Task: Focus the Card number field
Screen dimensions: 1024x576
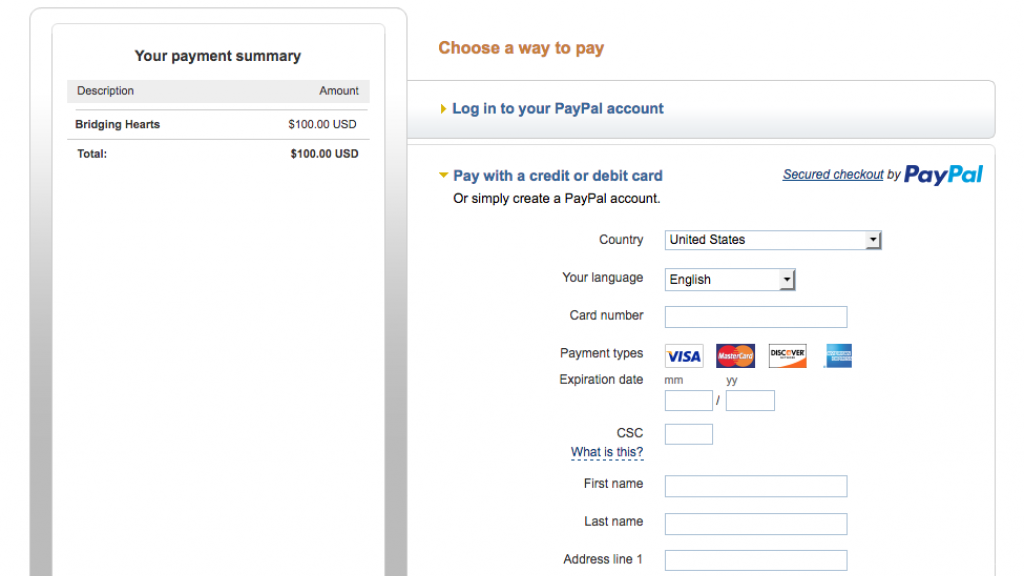Action: [x=756, y=317]
